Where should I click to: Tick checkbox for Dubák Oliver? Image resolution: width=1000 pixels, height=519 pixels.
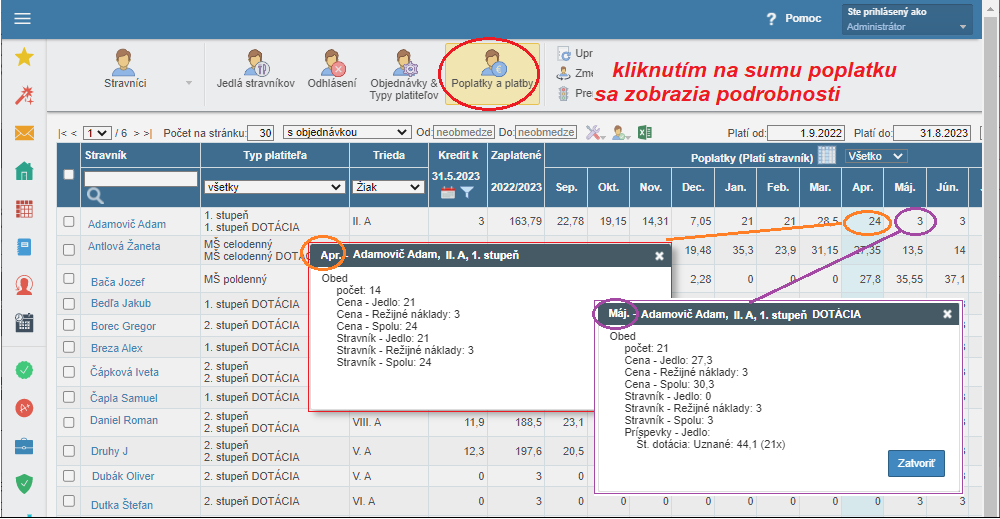69,476
